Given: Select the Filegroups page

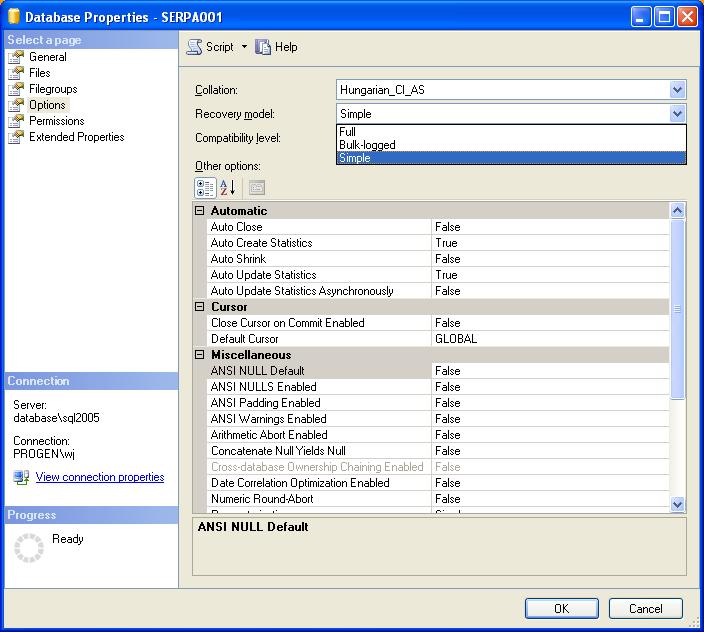Looking at the screenshot, I should [53, 89].
